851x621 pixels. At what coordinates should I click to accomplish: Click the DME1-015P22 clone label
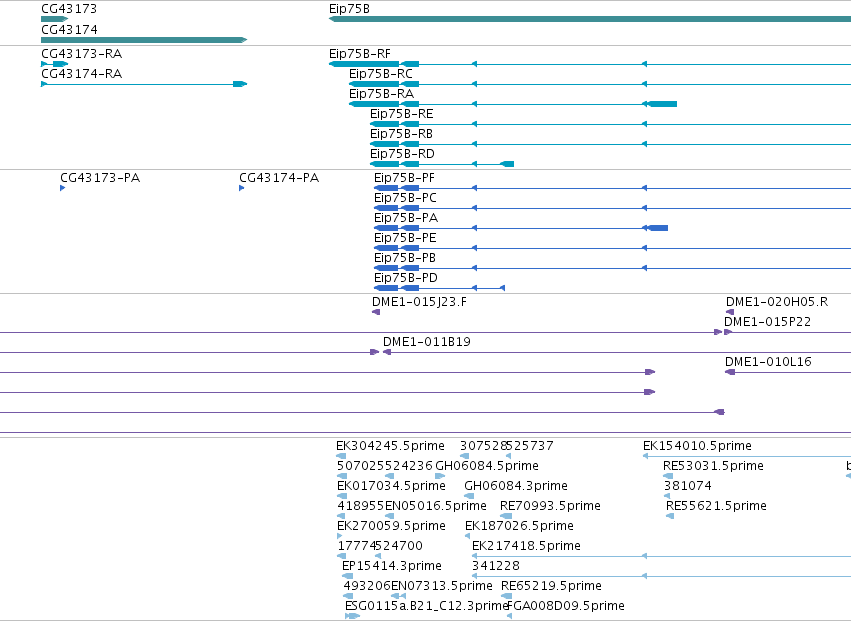click(767, 322)
